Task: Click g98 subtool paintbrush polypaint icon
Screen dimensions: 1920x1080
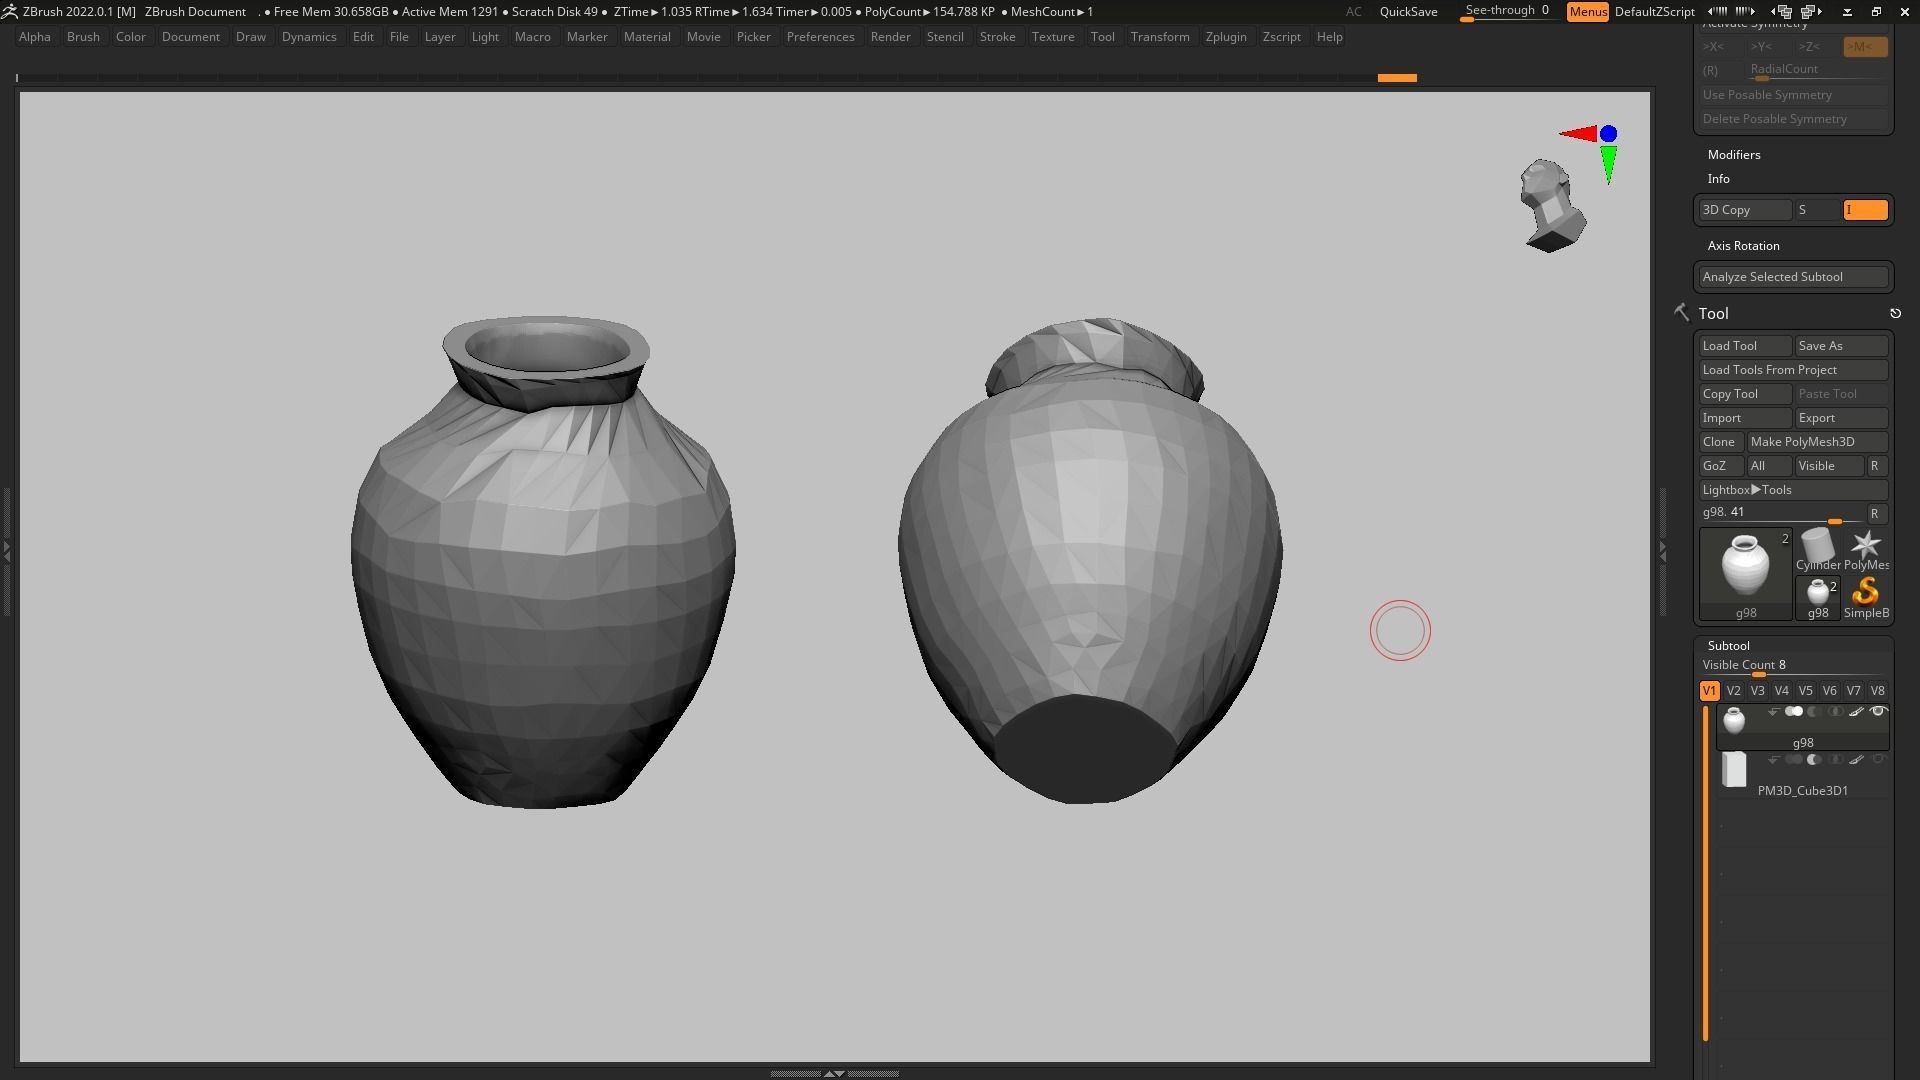Action: point(1856,712)
